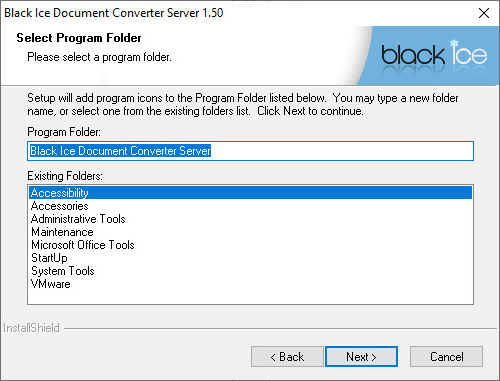Pick the Maintenance folder

[62, 232]
